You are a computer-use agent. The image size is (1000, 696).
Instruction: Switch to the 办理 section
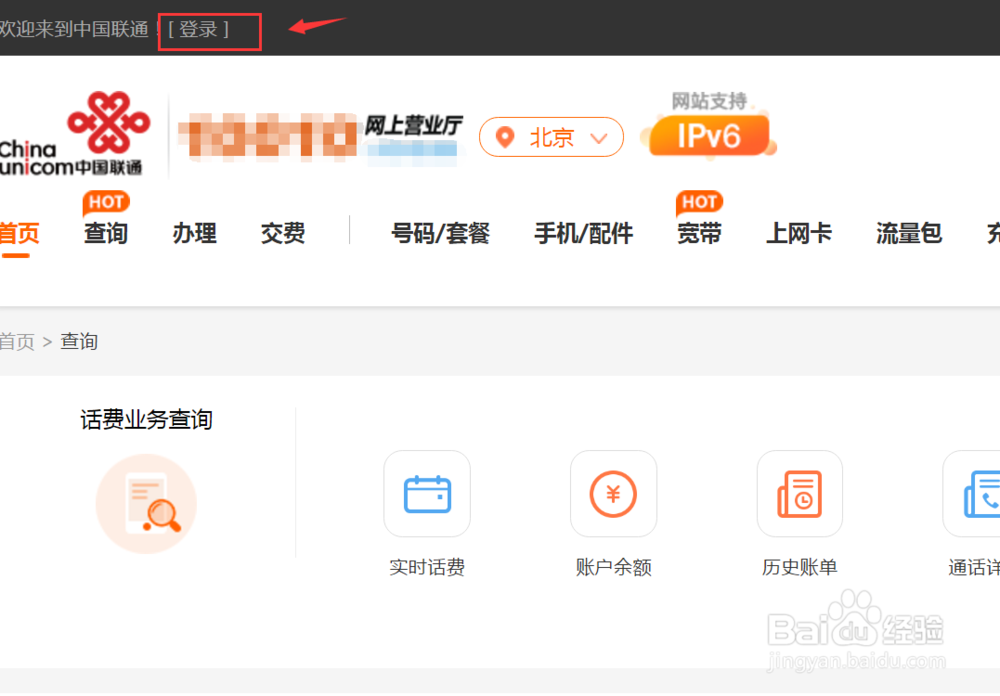point(194,234)
